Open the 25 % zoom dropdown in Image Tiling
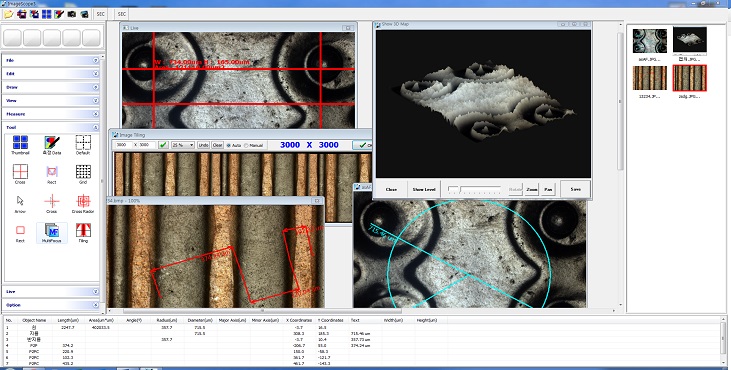Screen dimensions: 731x370 point(183,145)
